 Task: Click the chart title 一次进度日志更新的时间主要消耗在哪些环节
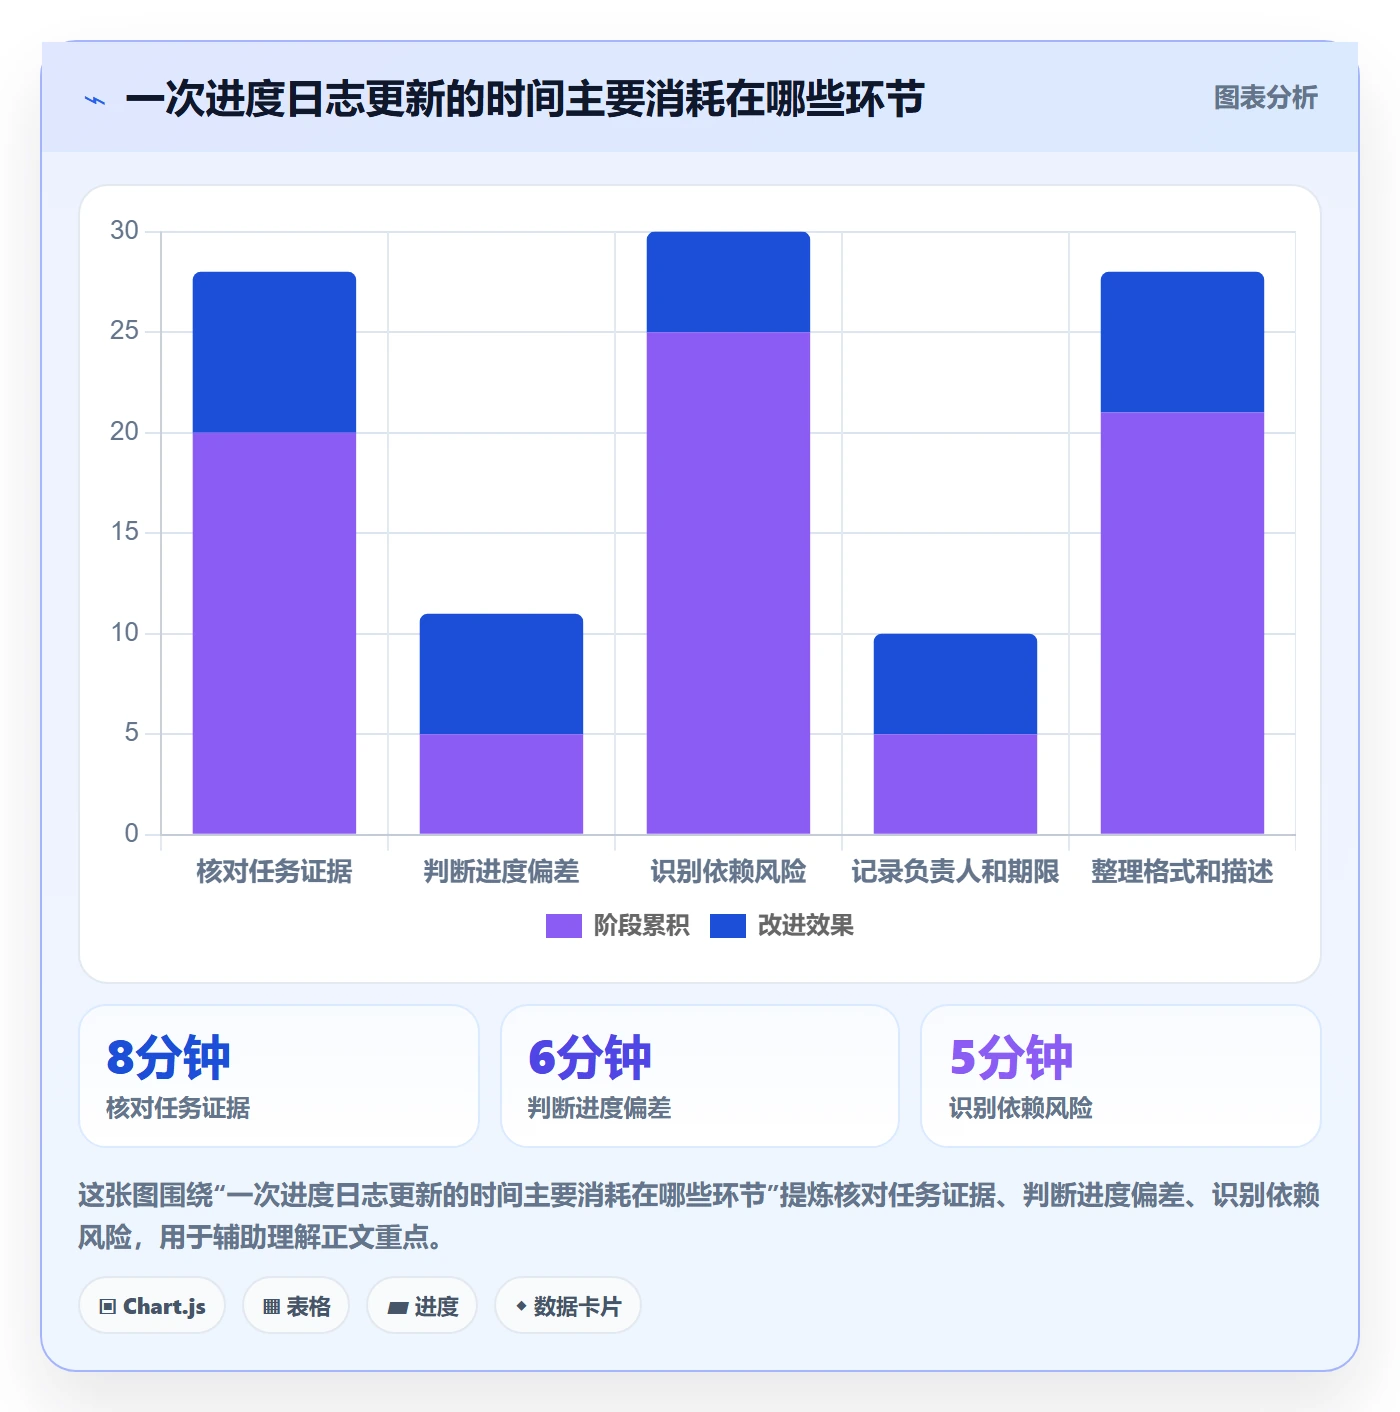(524, 99)
